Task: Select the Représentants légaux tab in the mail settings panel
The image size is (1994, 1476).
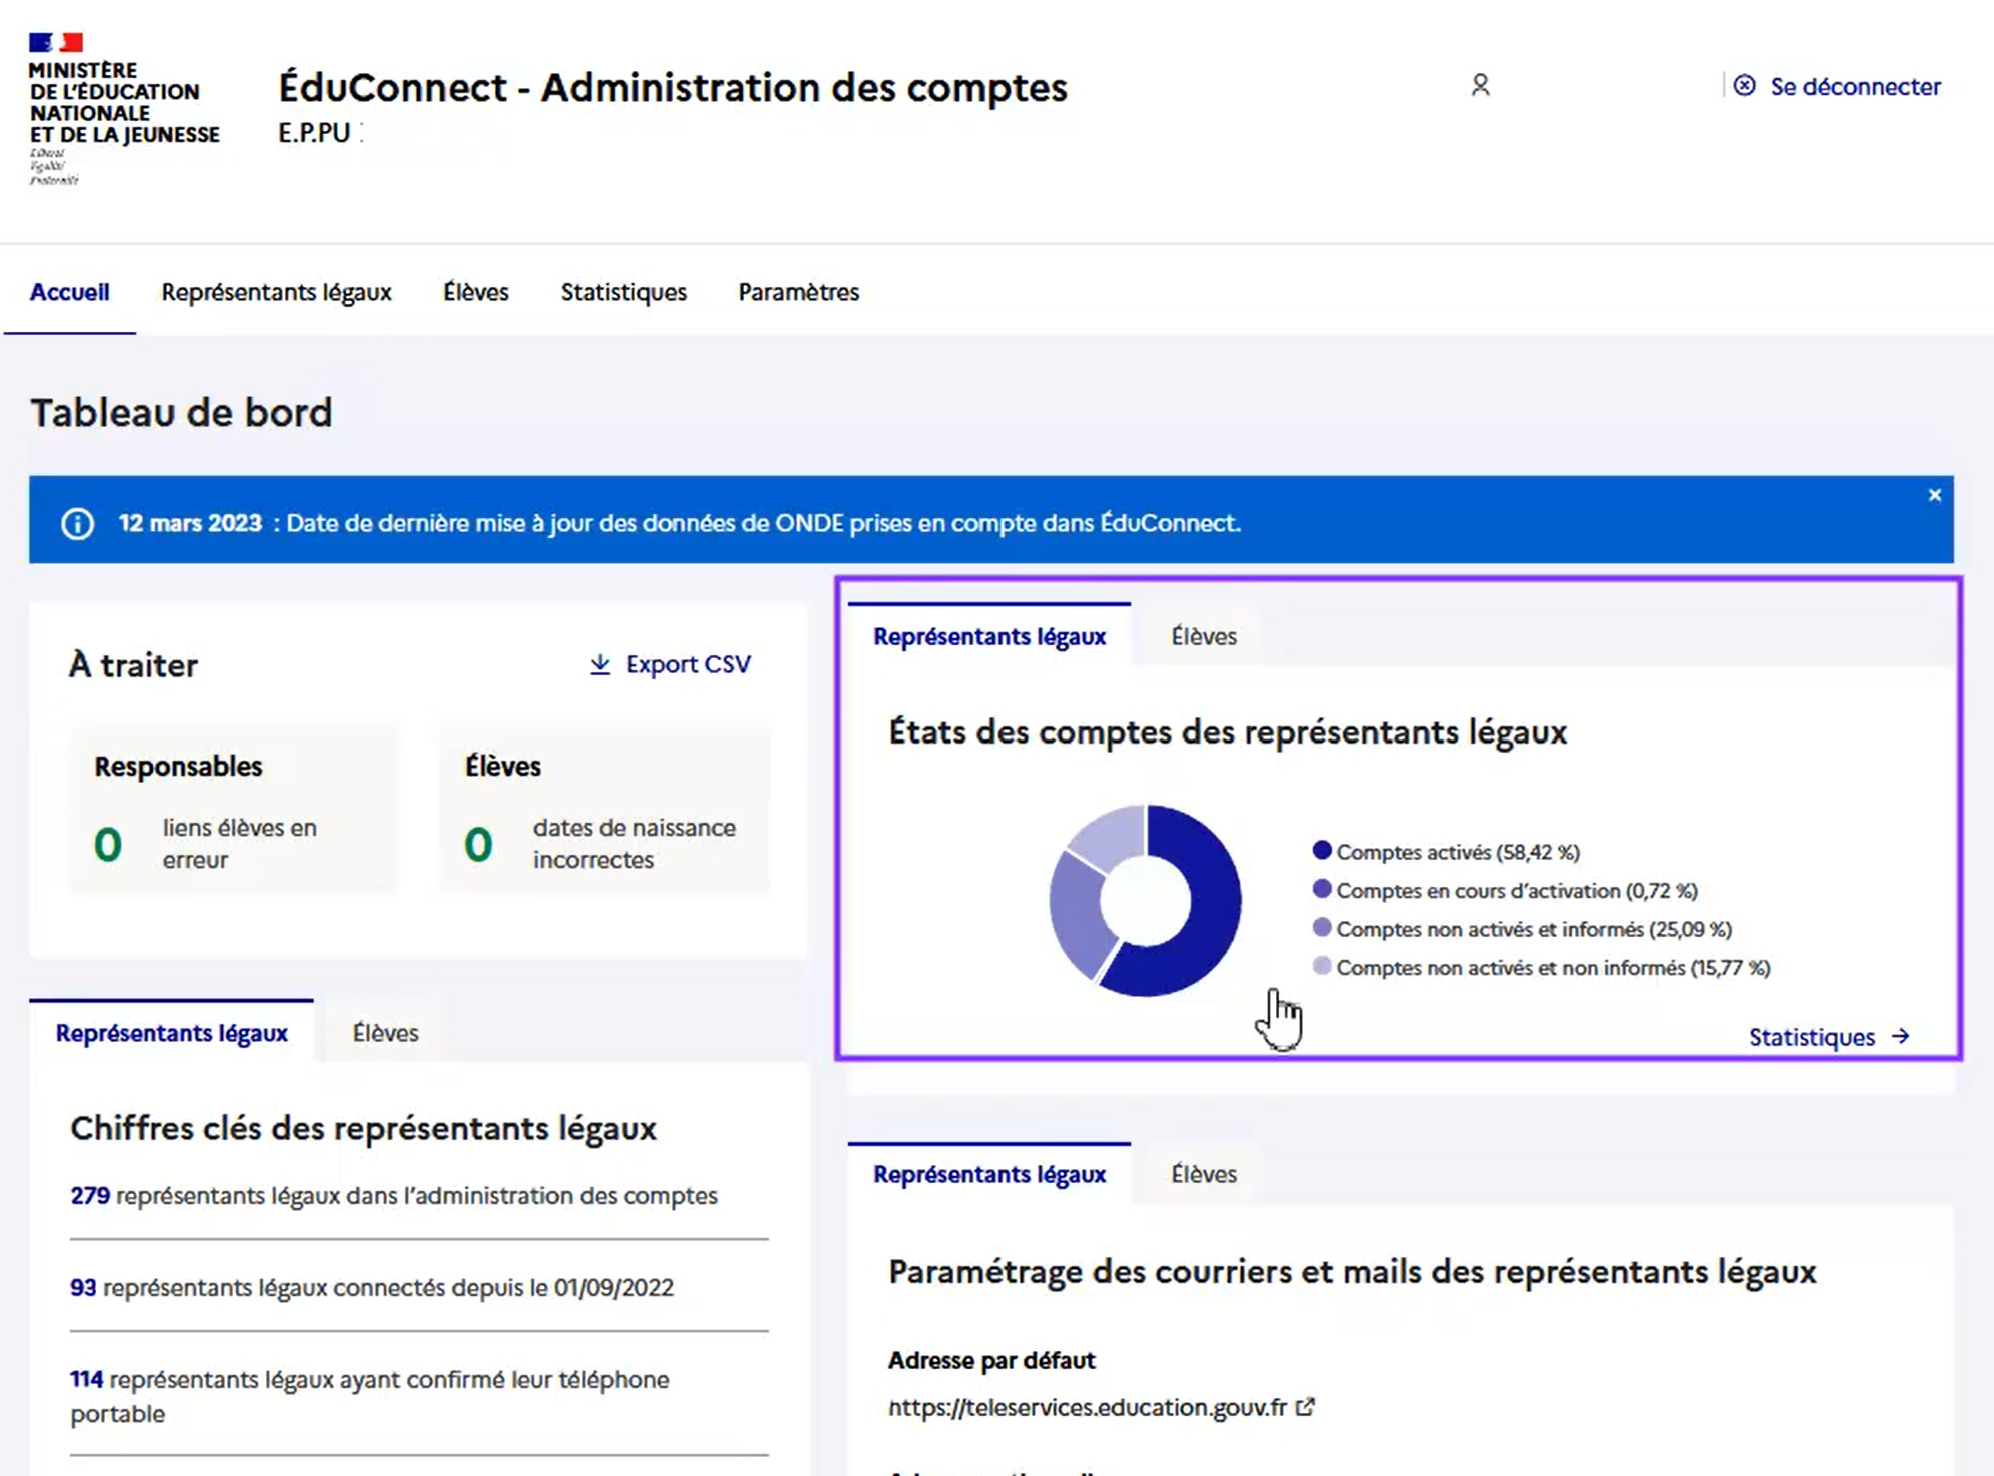Action: click(988, 1174)
